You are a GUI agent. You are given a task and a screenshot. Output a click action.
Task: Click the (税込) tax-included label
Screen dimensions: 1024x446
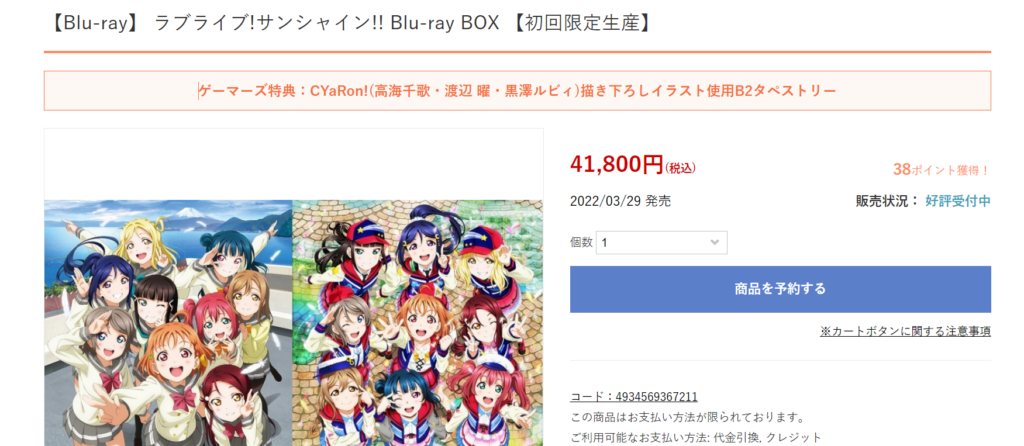pyautogui.click(x=680, y=168)
